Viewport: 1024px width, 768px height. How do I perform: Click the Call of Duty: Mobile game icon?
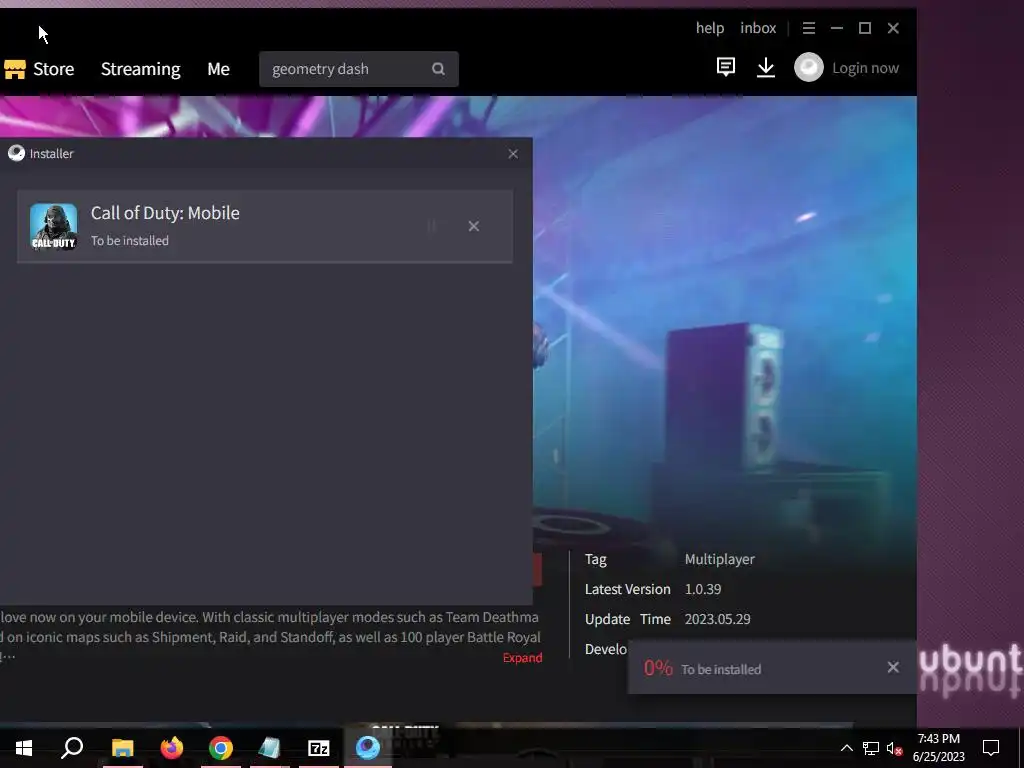click(x=54, y=227)
